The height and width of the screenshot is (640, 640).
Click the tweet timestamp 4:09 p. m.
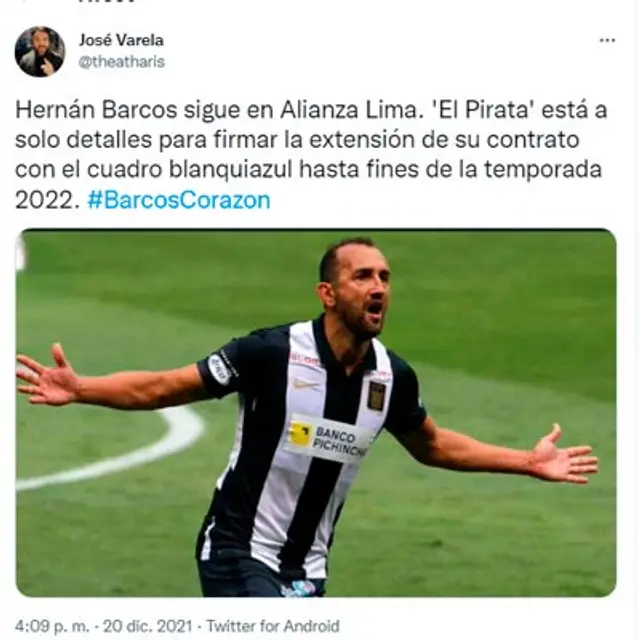[x=52, y=626]
